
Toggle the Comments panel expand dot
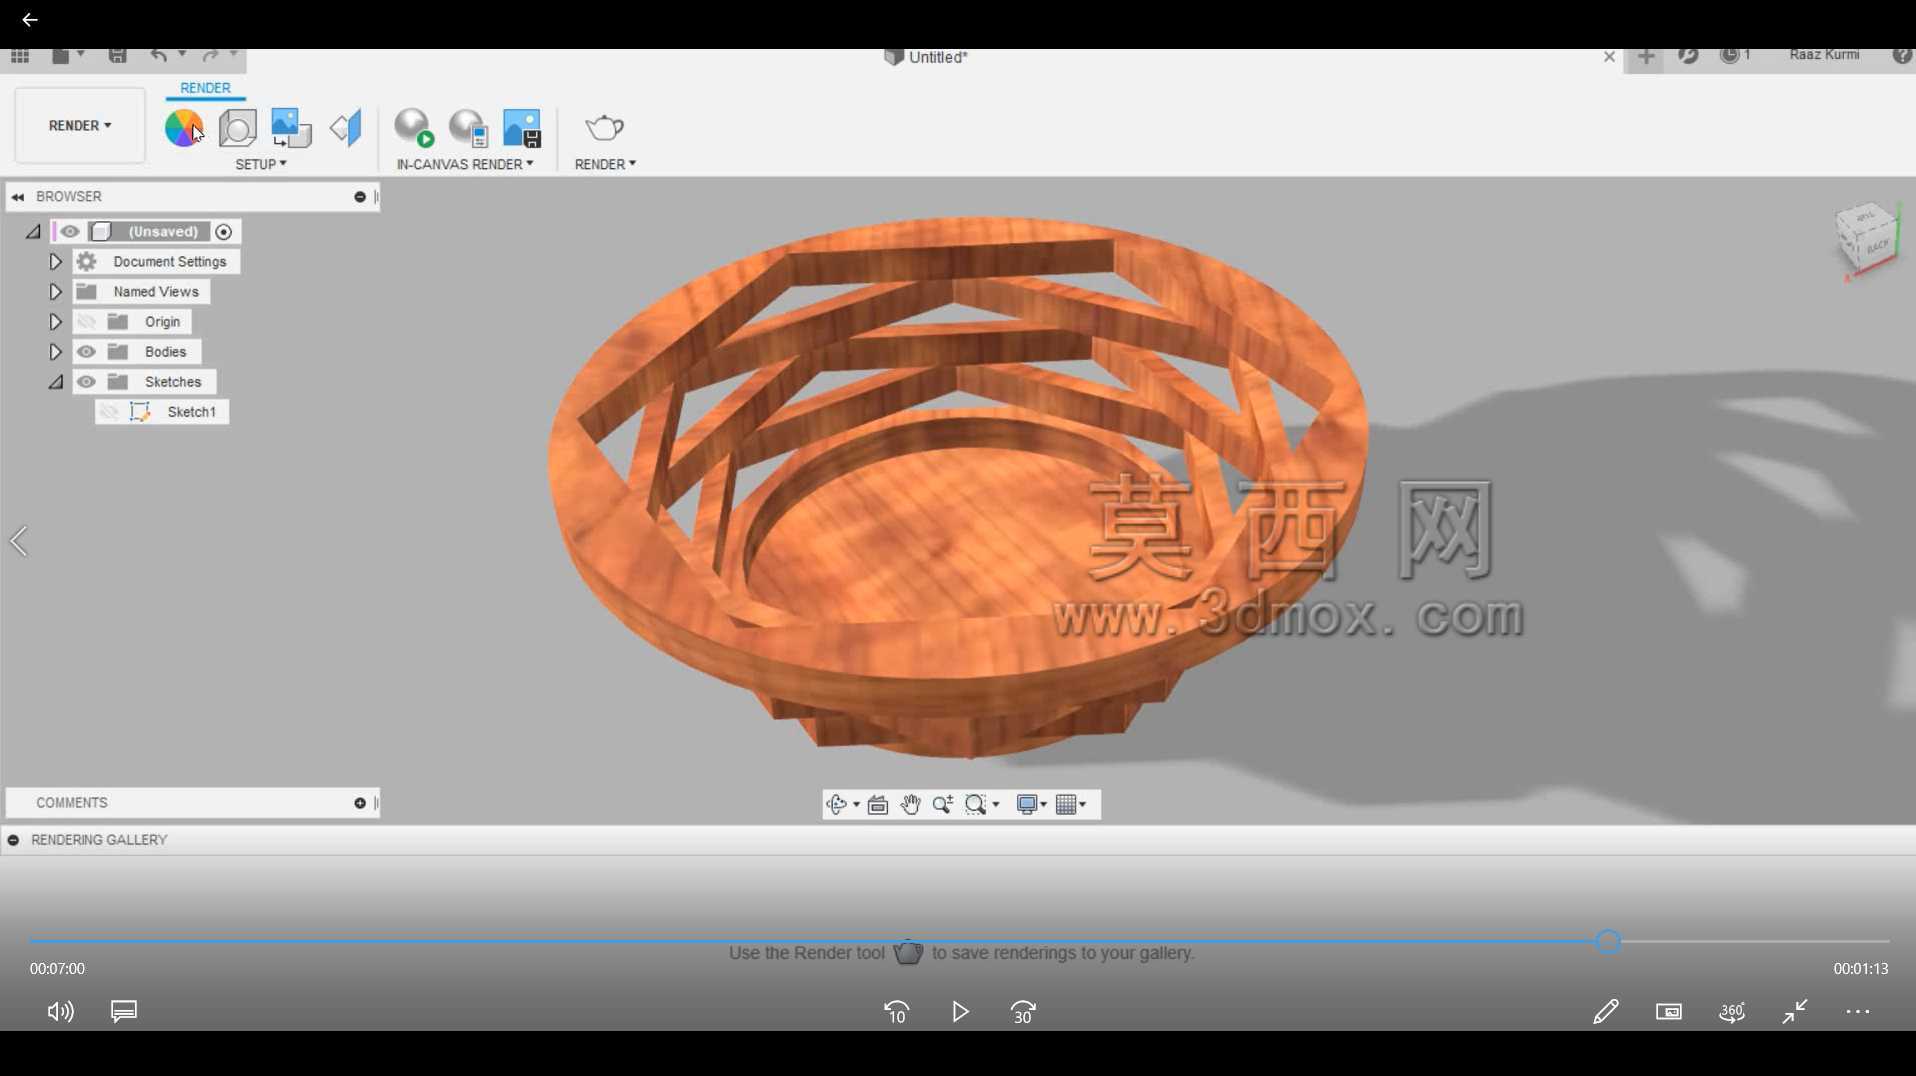click(x=360, y=803)
